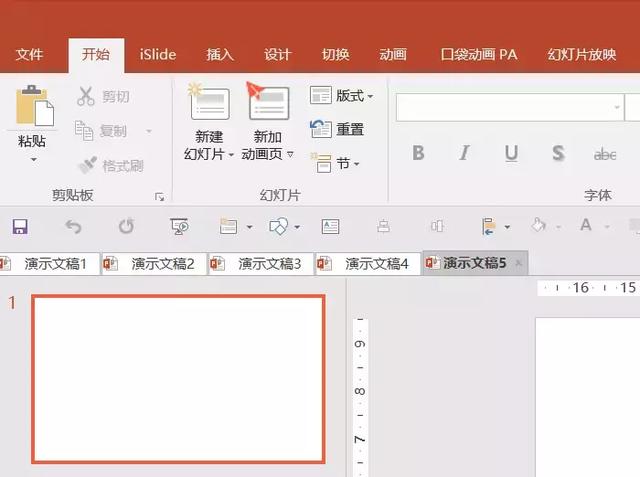This screenshot has width=640, height=477.
Task: Switch to document tab 演示文稿4
Action: tap(368, 264)
